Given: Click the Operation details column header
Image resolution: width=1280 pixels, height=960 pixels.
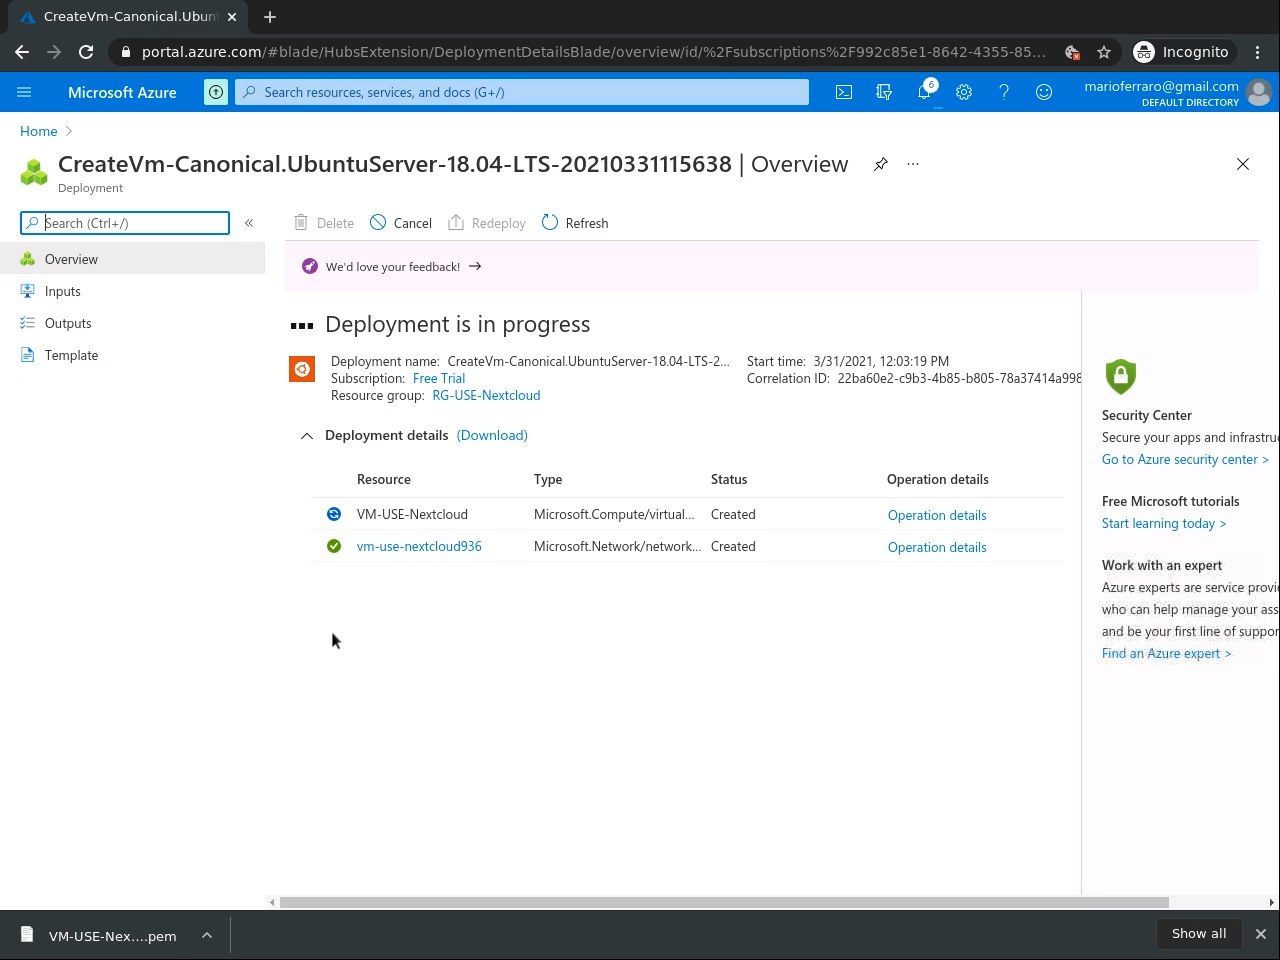Looking at the screenshot, I should 938,480.
